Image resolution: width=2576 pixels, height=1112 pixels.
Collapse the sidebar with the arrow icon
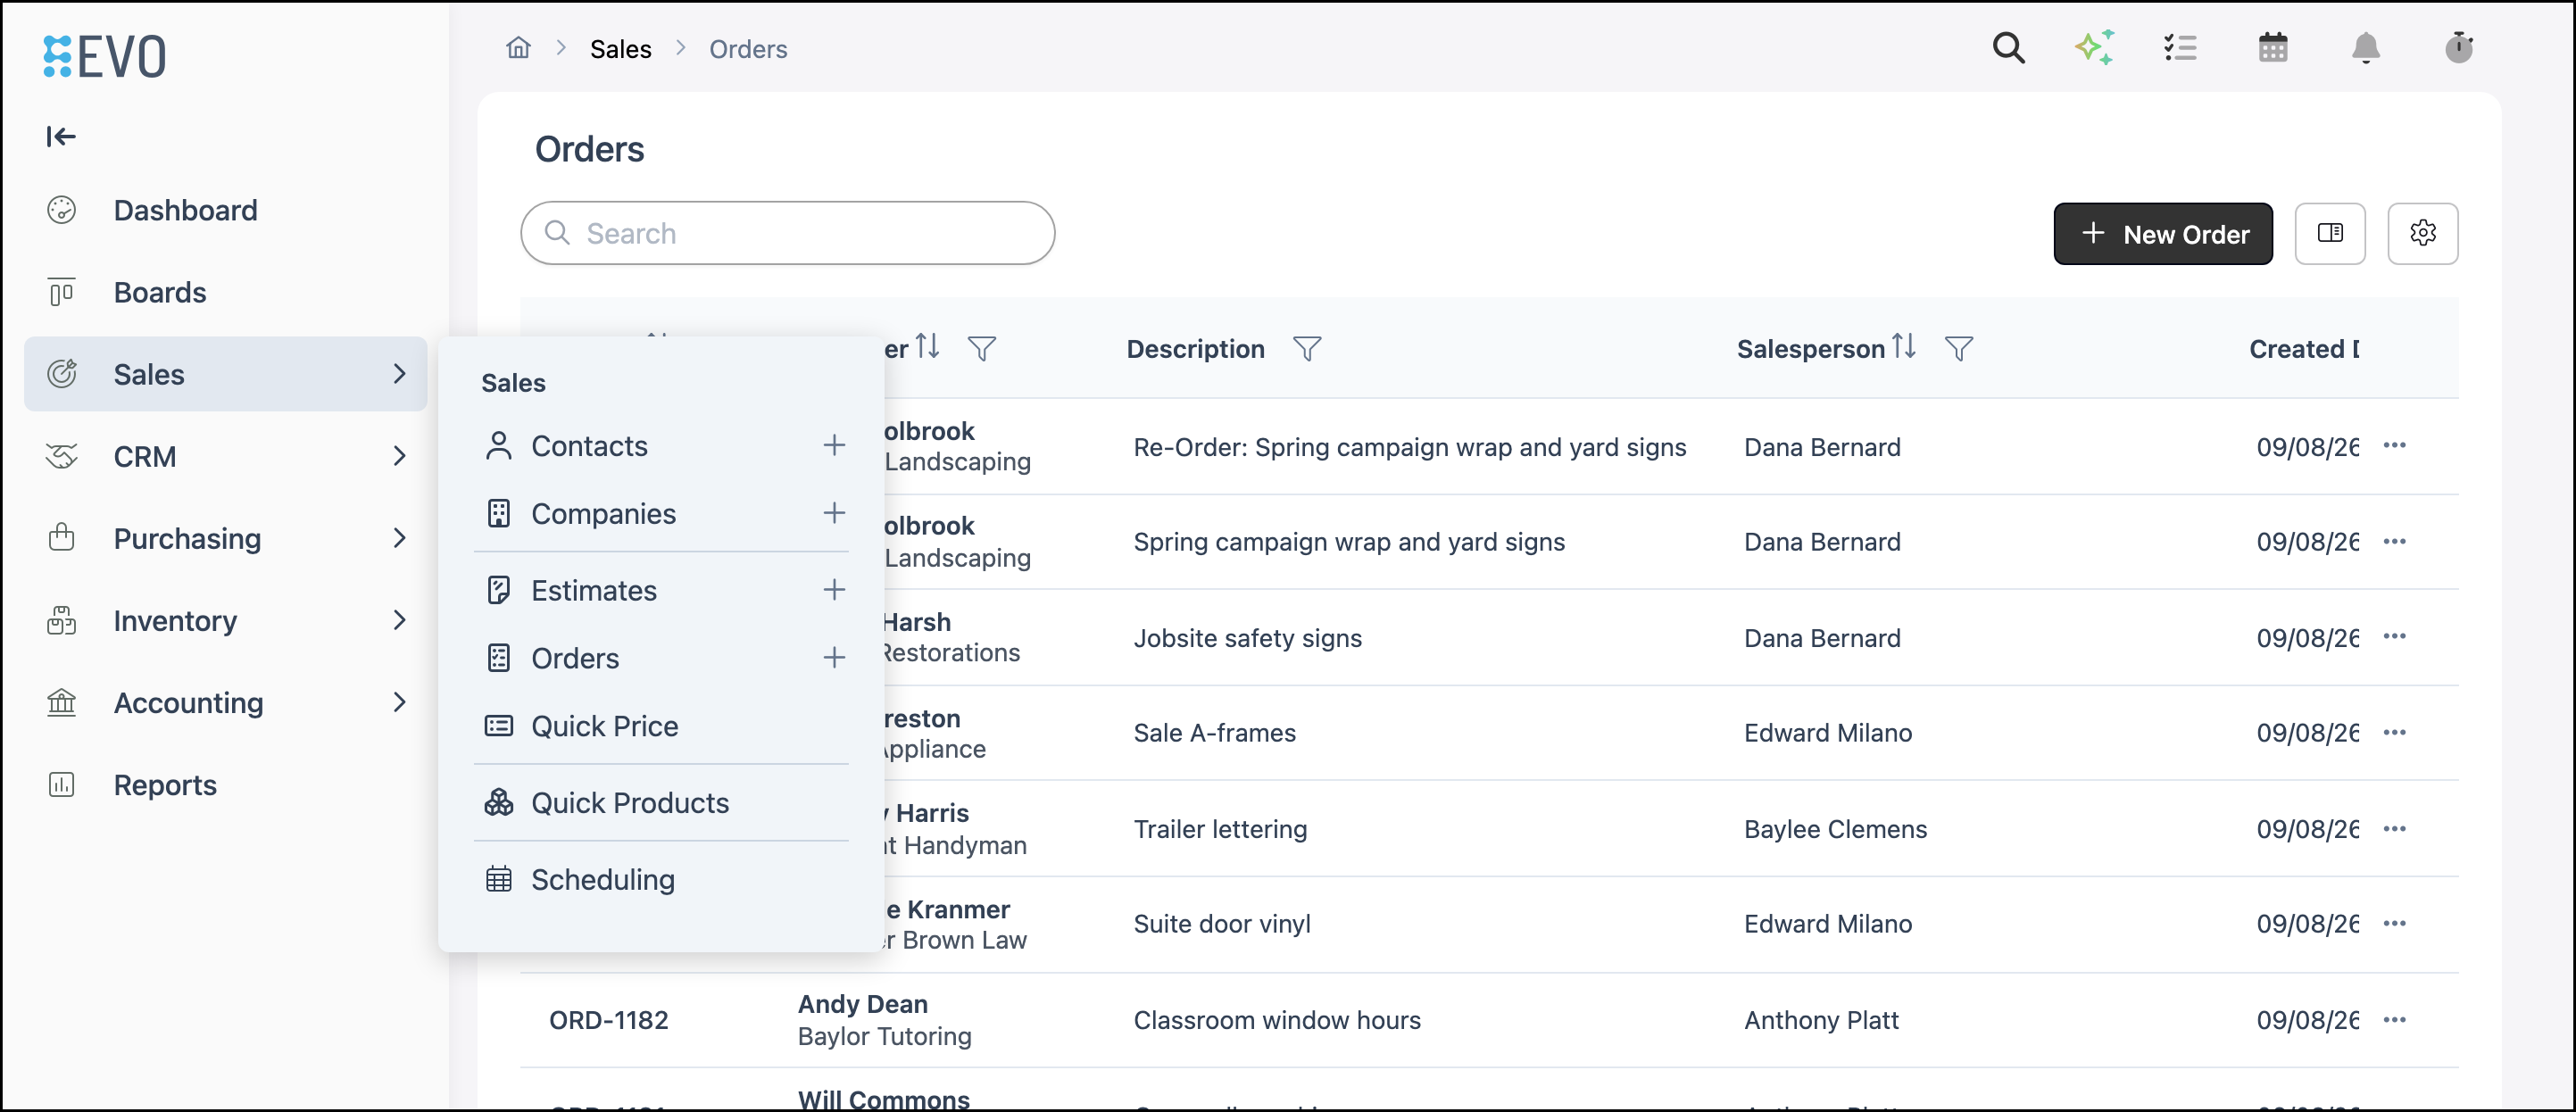tap(61, 136)
